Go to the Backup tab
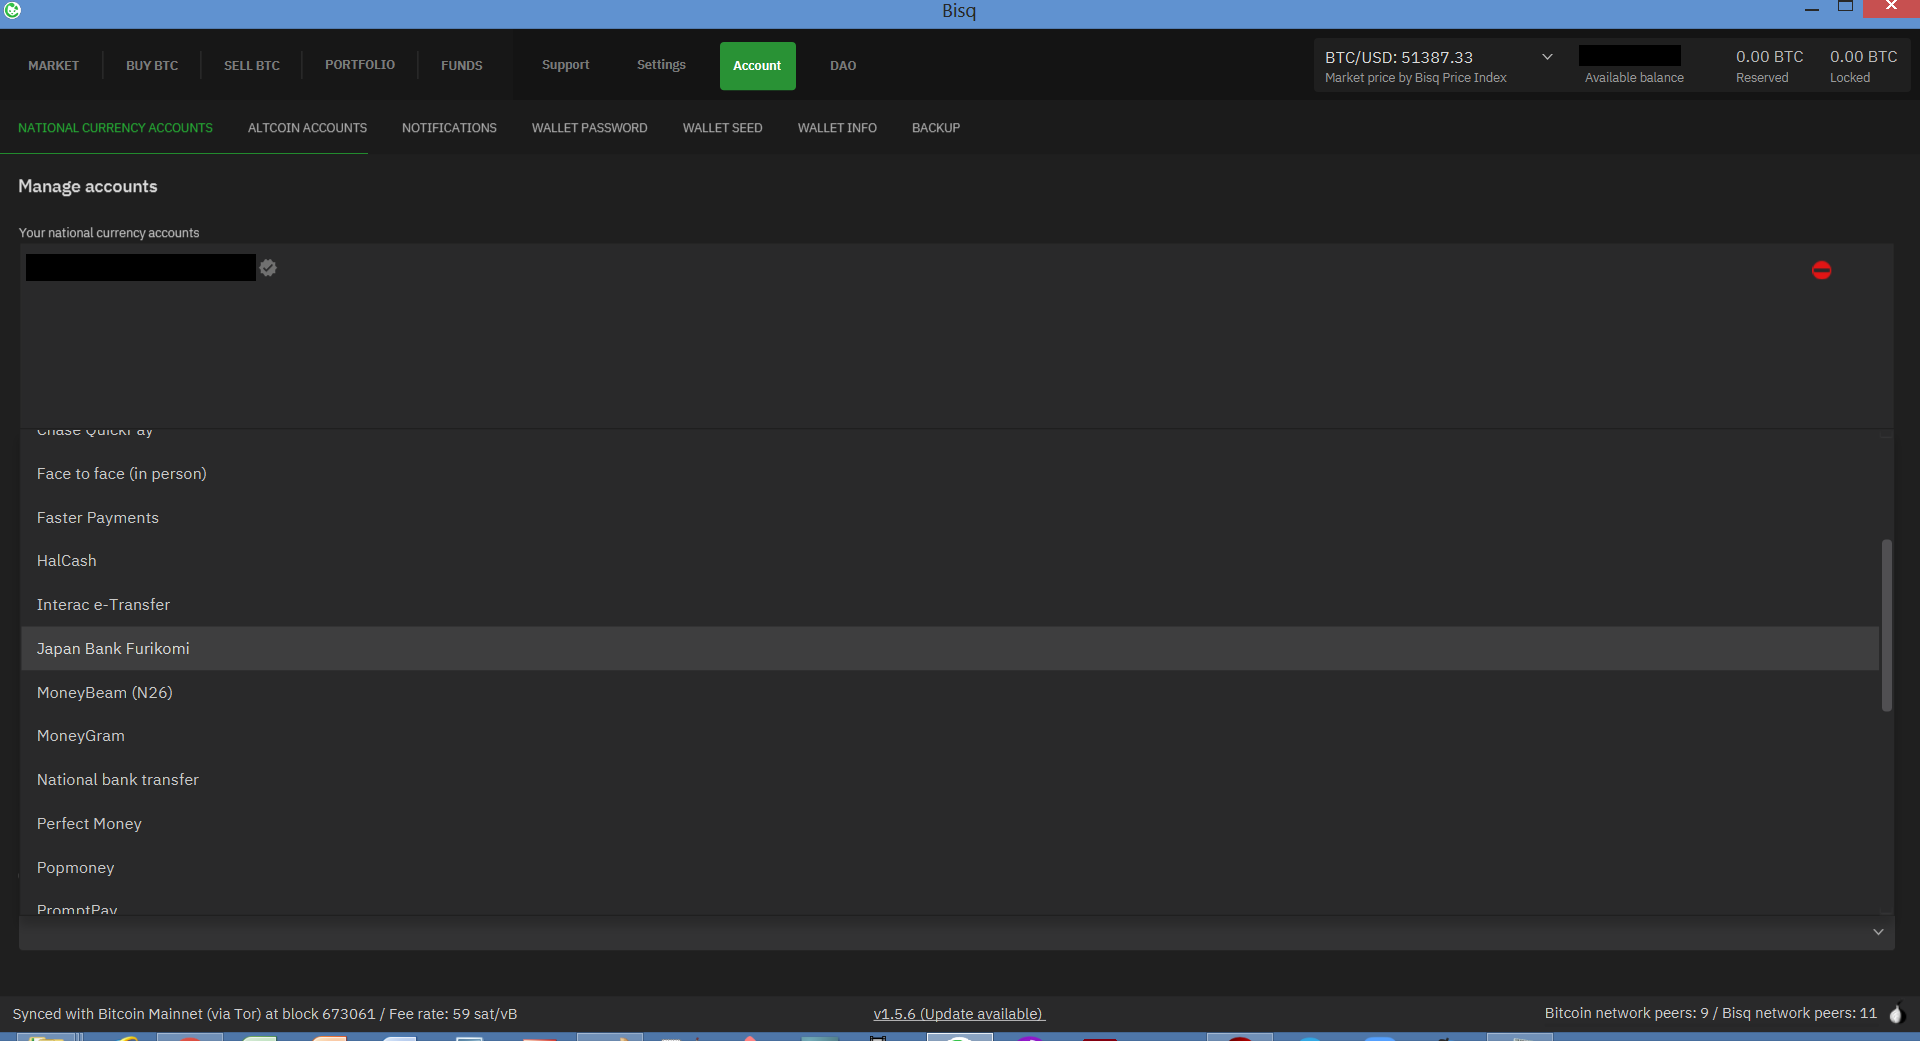Viewport: 1920px width, 1041px height. coord(935,128)
